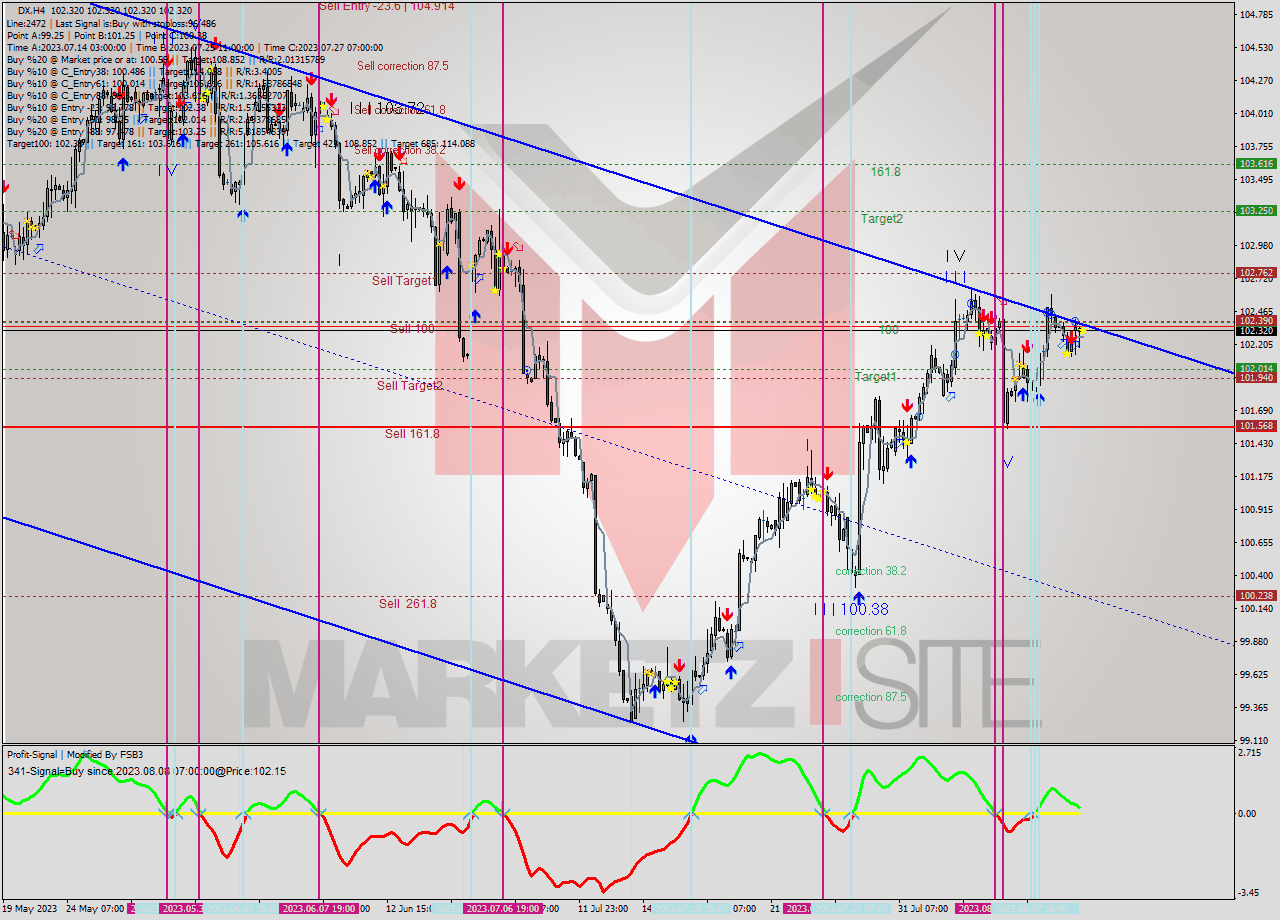
Task: Click the 'Sell correction 87.5' label
Action: pyautogui.click(x=403, y=66)
